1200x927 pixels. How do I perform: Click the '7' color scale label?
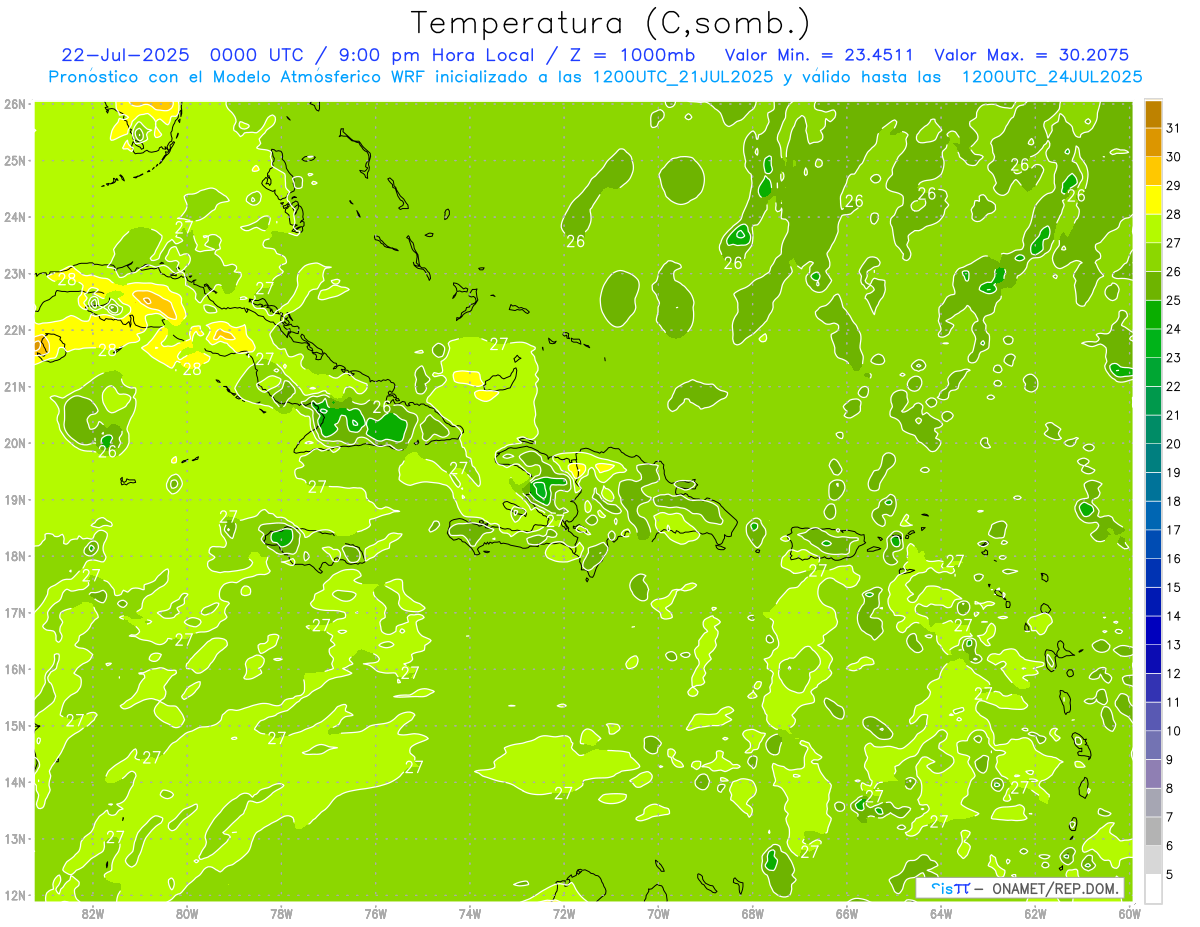[1170, 817]
